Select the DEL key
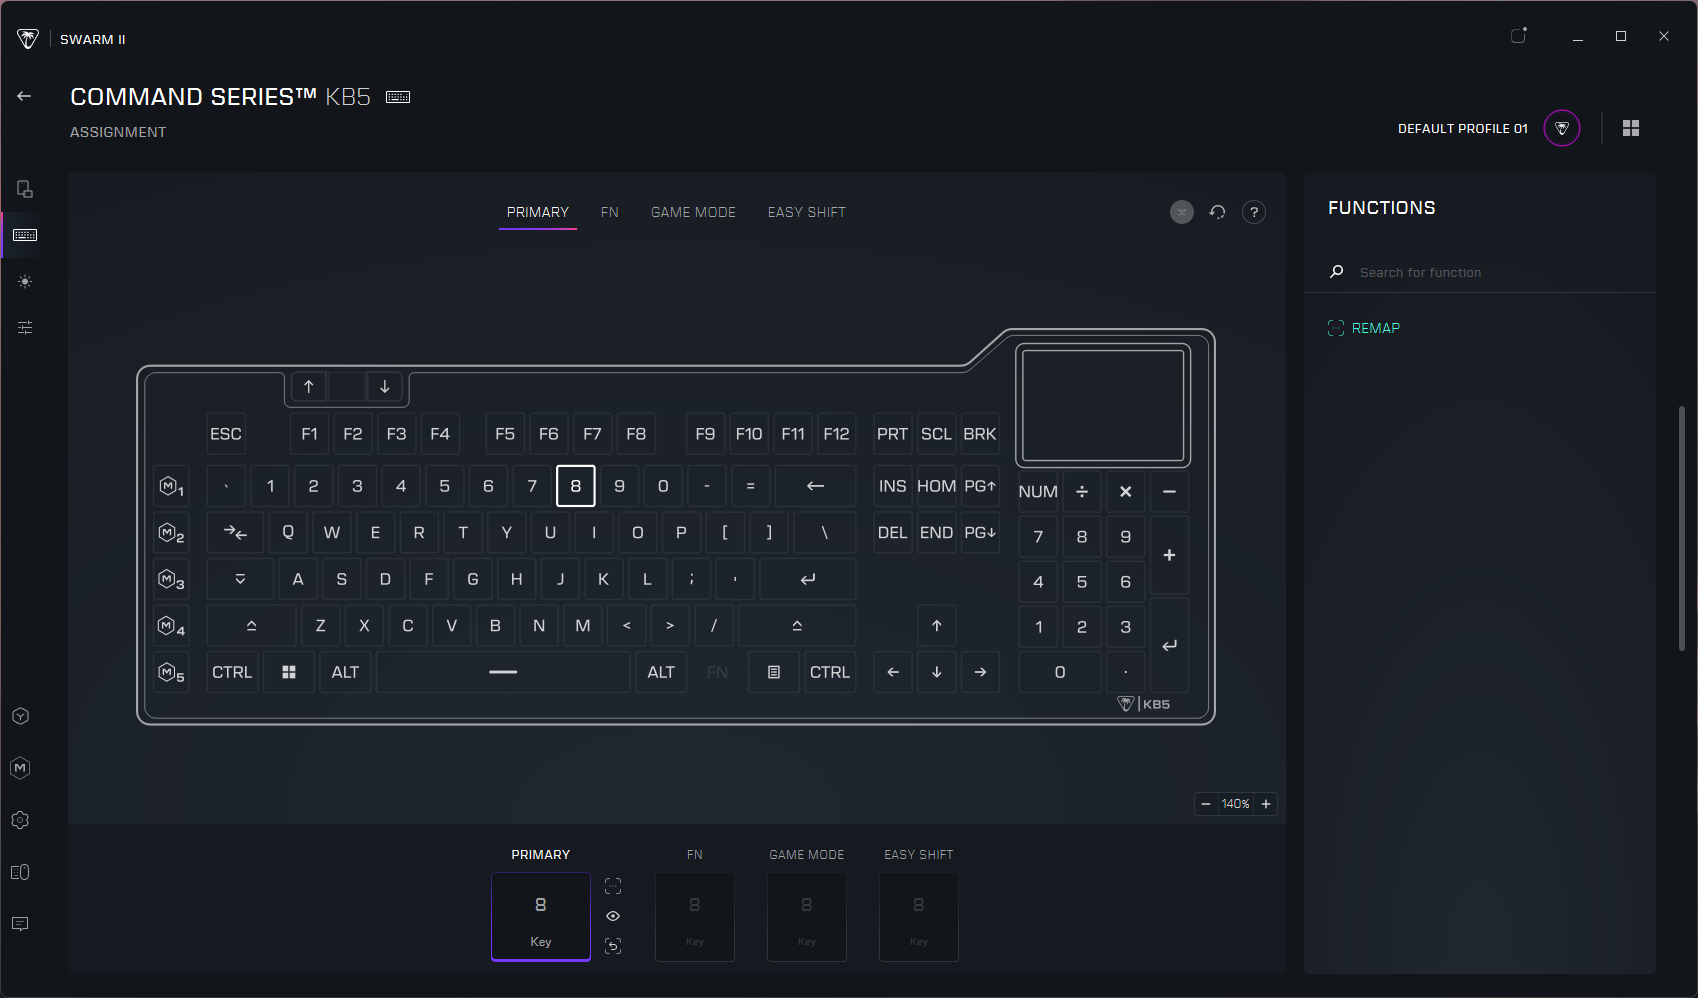This screenshot has width=1698, height=998. pos(892,533)
